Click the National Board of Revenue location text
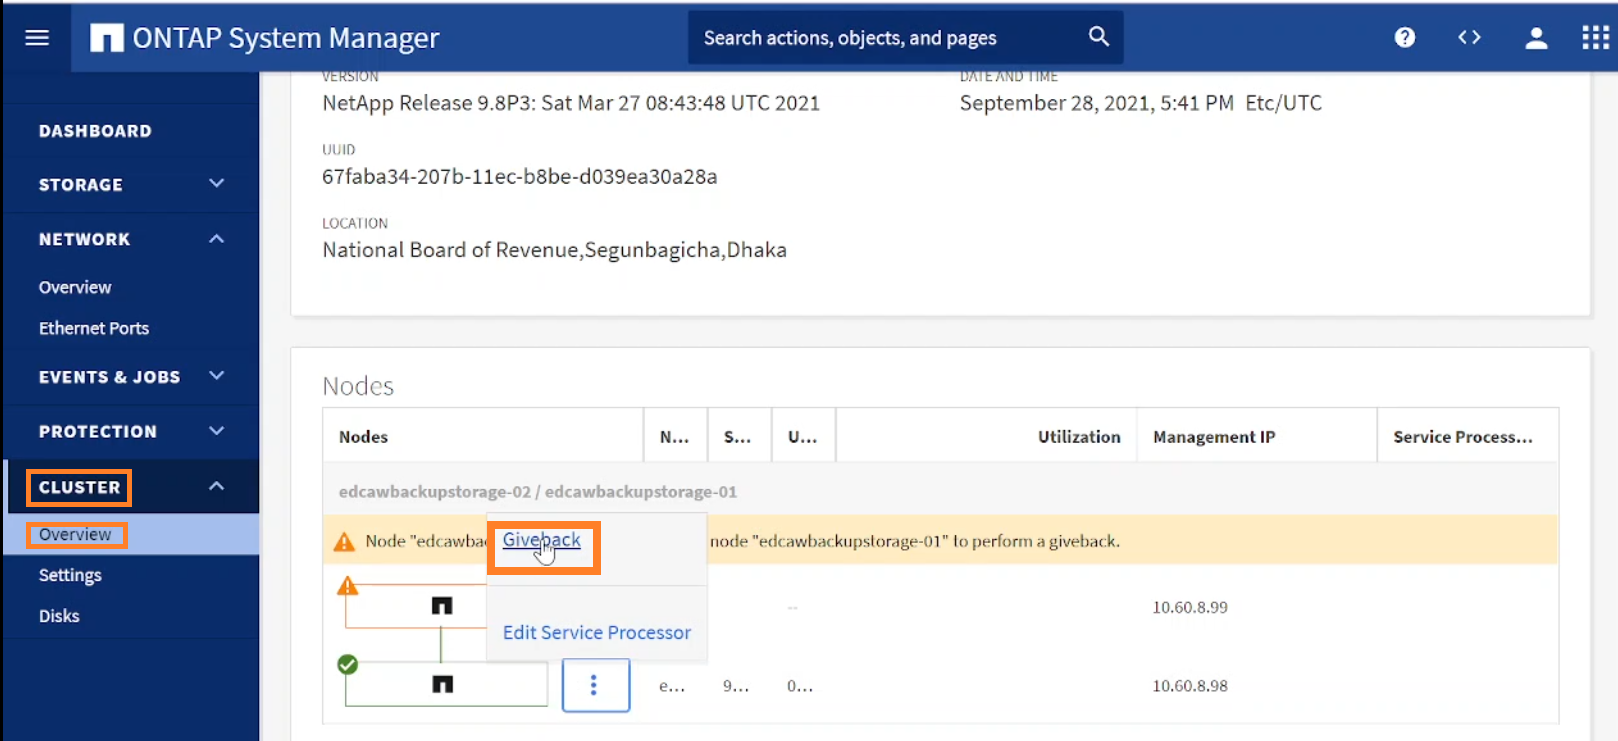The width and height of the screenshot is (1618, 741). point(554,250)
